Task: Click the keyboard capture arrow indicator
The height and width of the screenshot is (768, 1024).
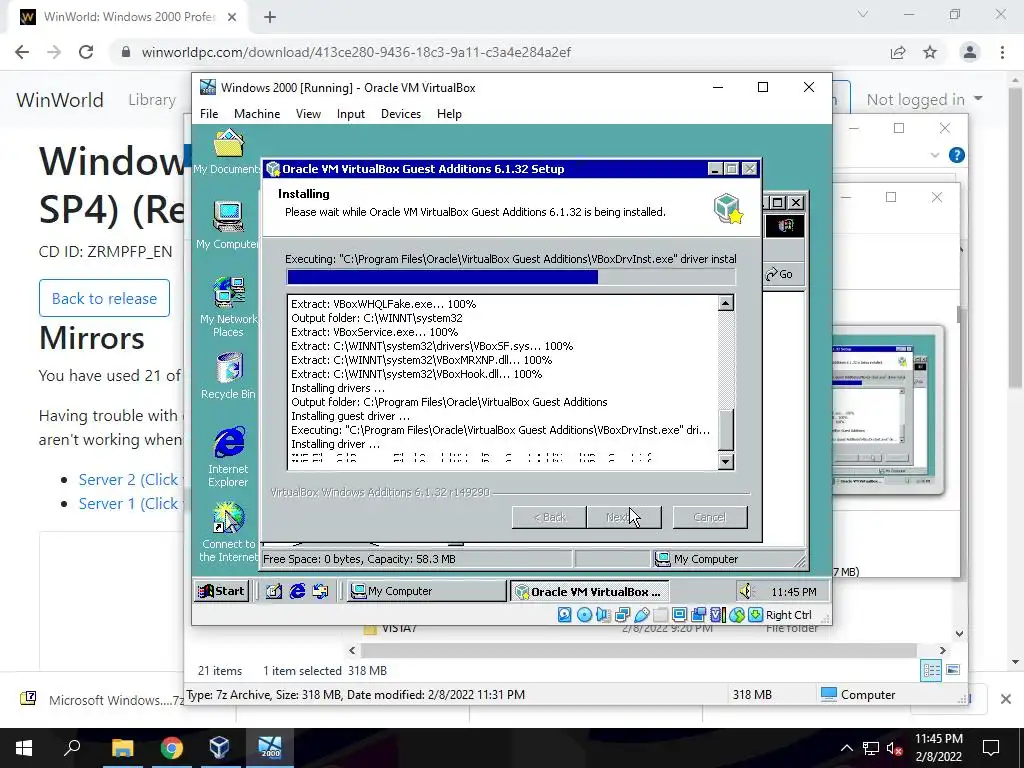Action: point(755,615)
